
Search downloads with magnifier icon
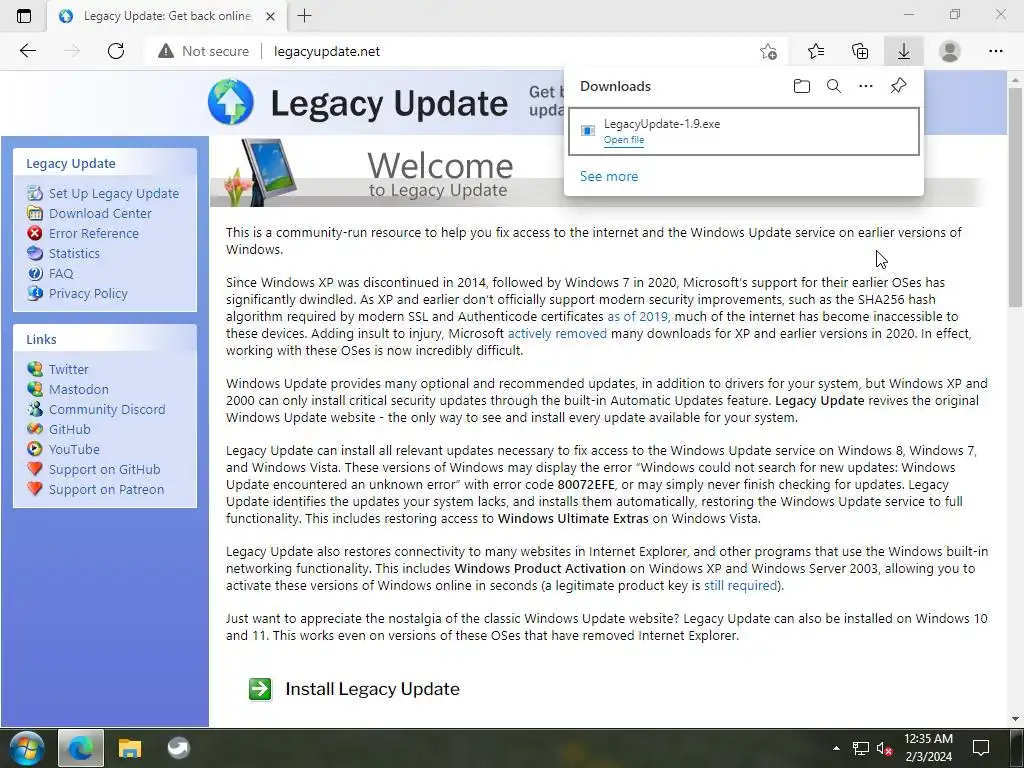pos(834,86)
